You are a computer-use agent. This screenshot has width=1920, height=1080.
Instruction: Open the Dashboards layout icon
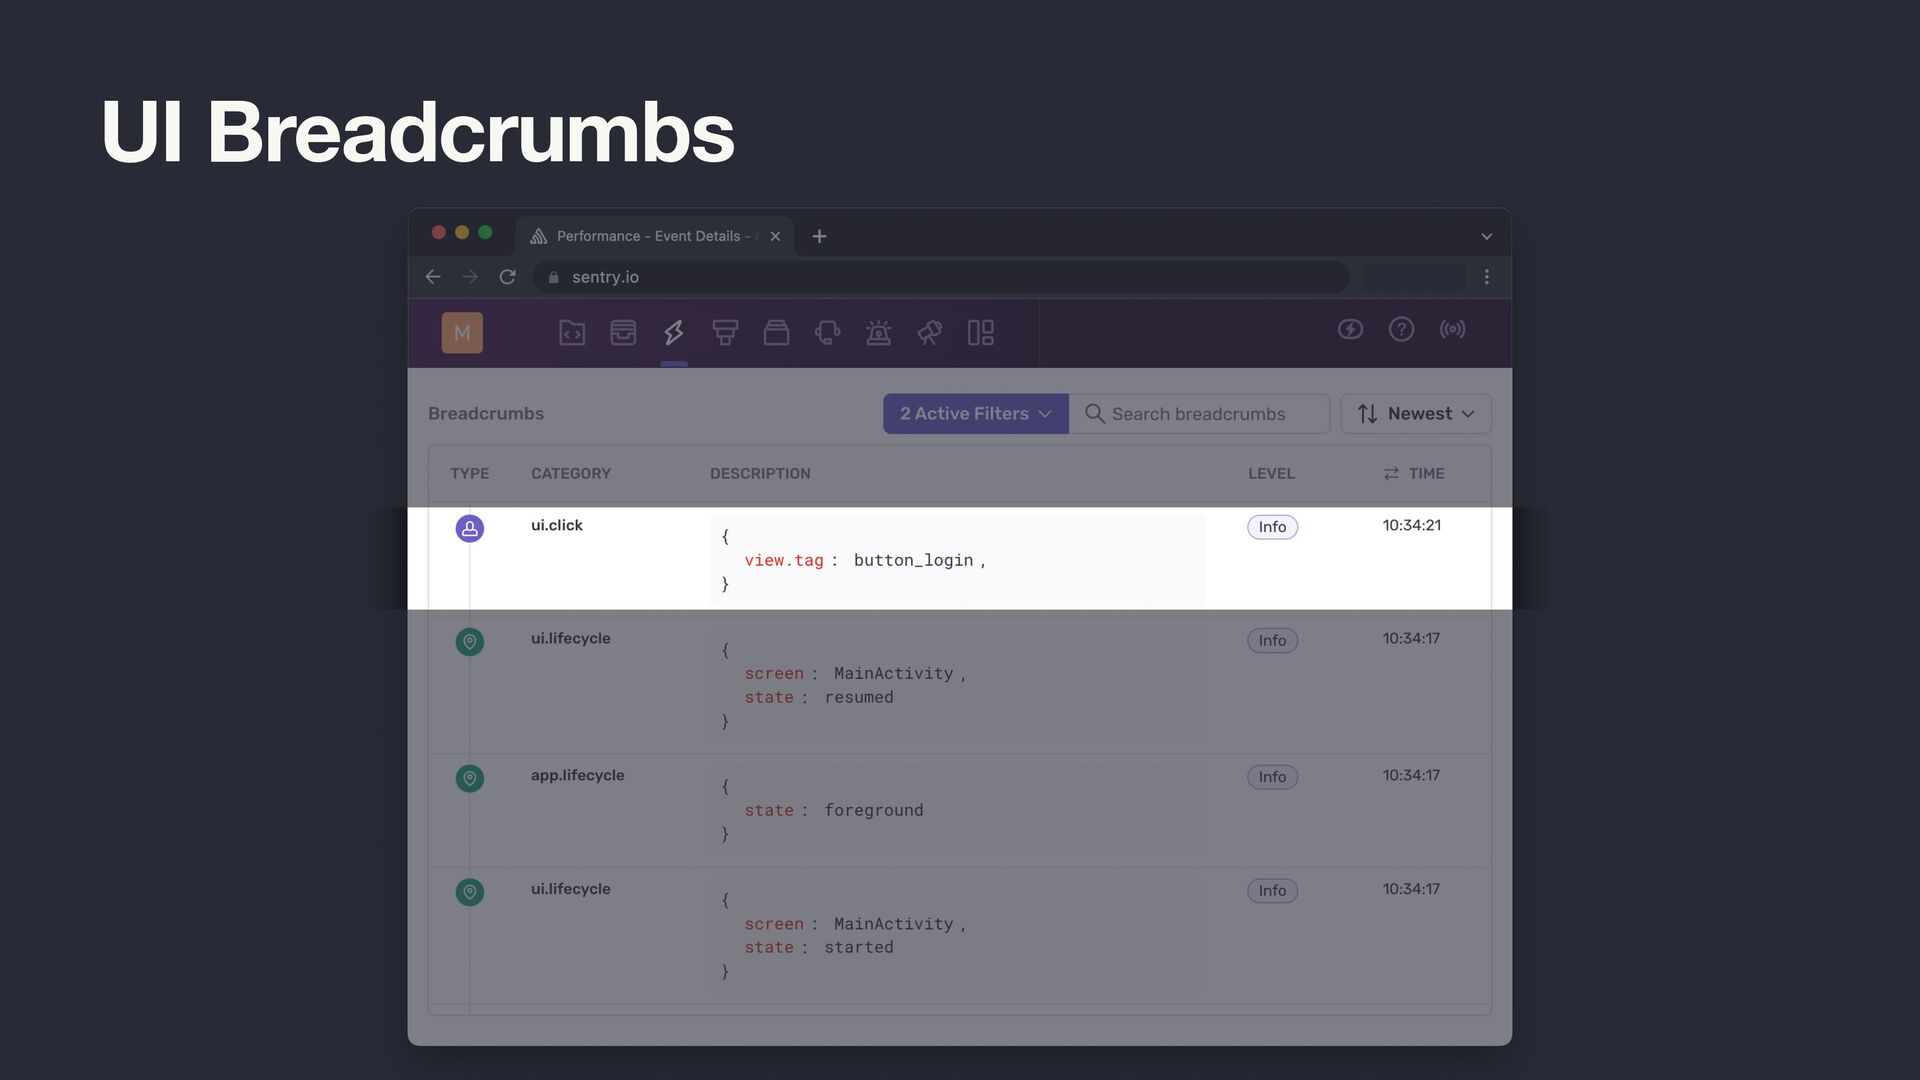tap(980, 332)
